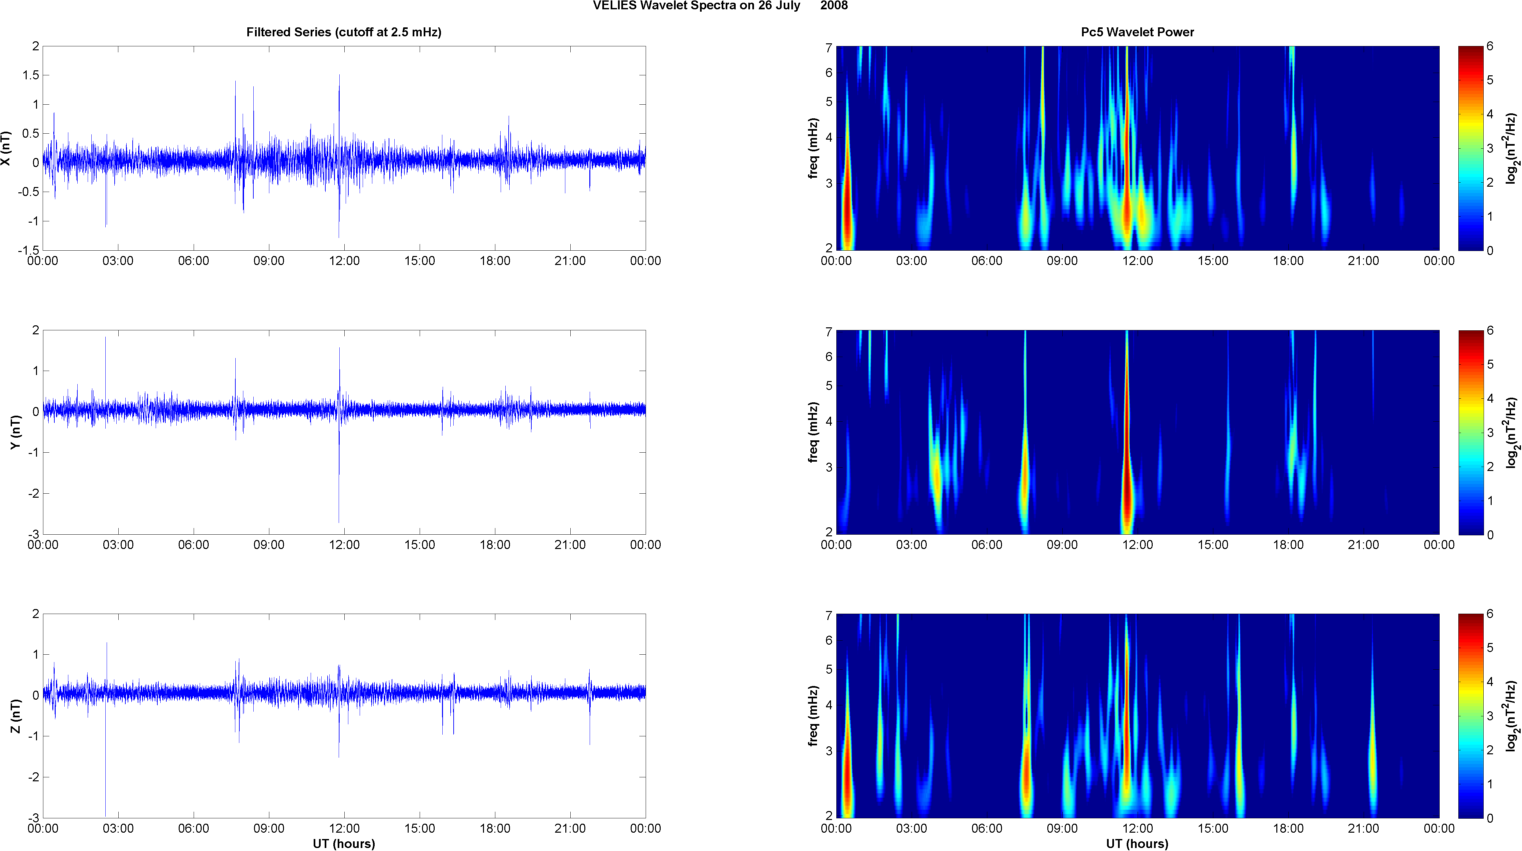Click the Y component filtered time series plot
1522x851 pixels.
[x=344, y=432]
